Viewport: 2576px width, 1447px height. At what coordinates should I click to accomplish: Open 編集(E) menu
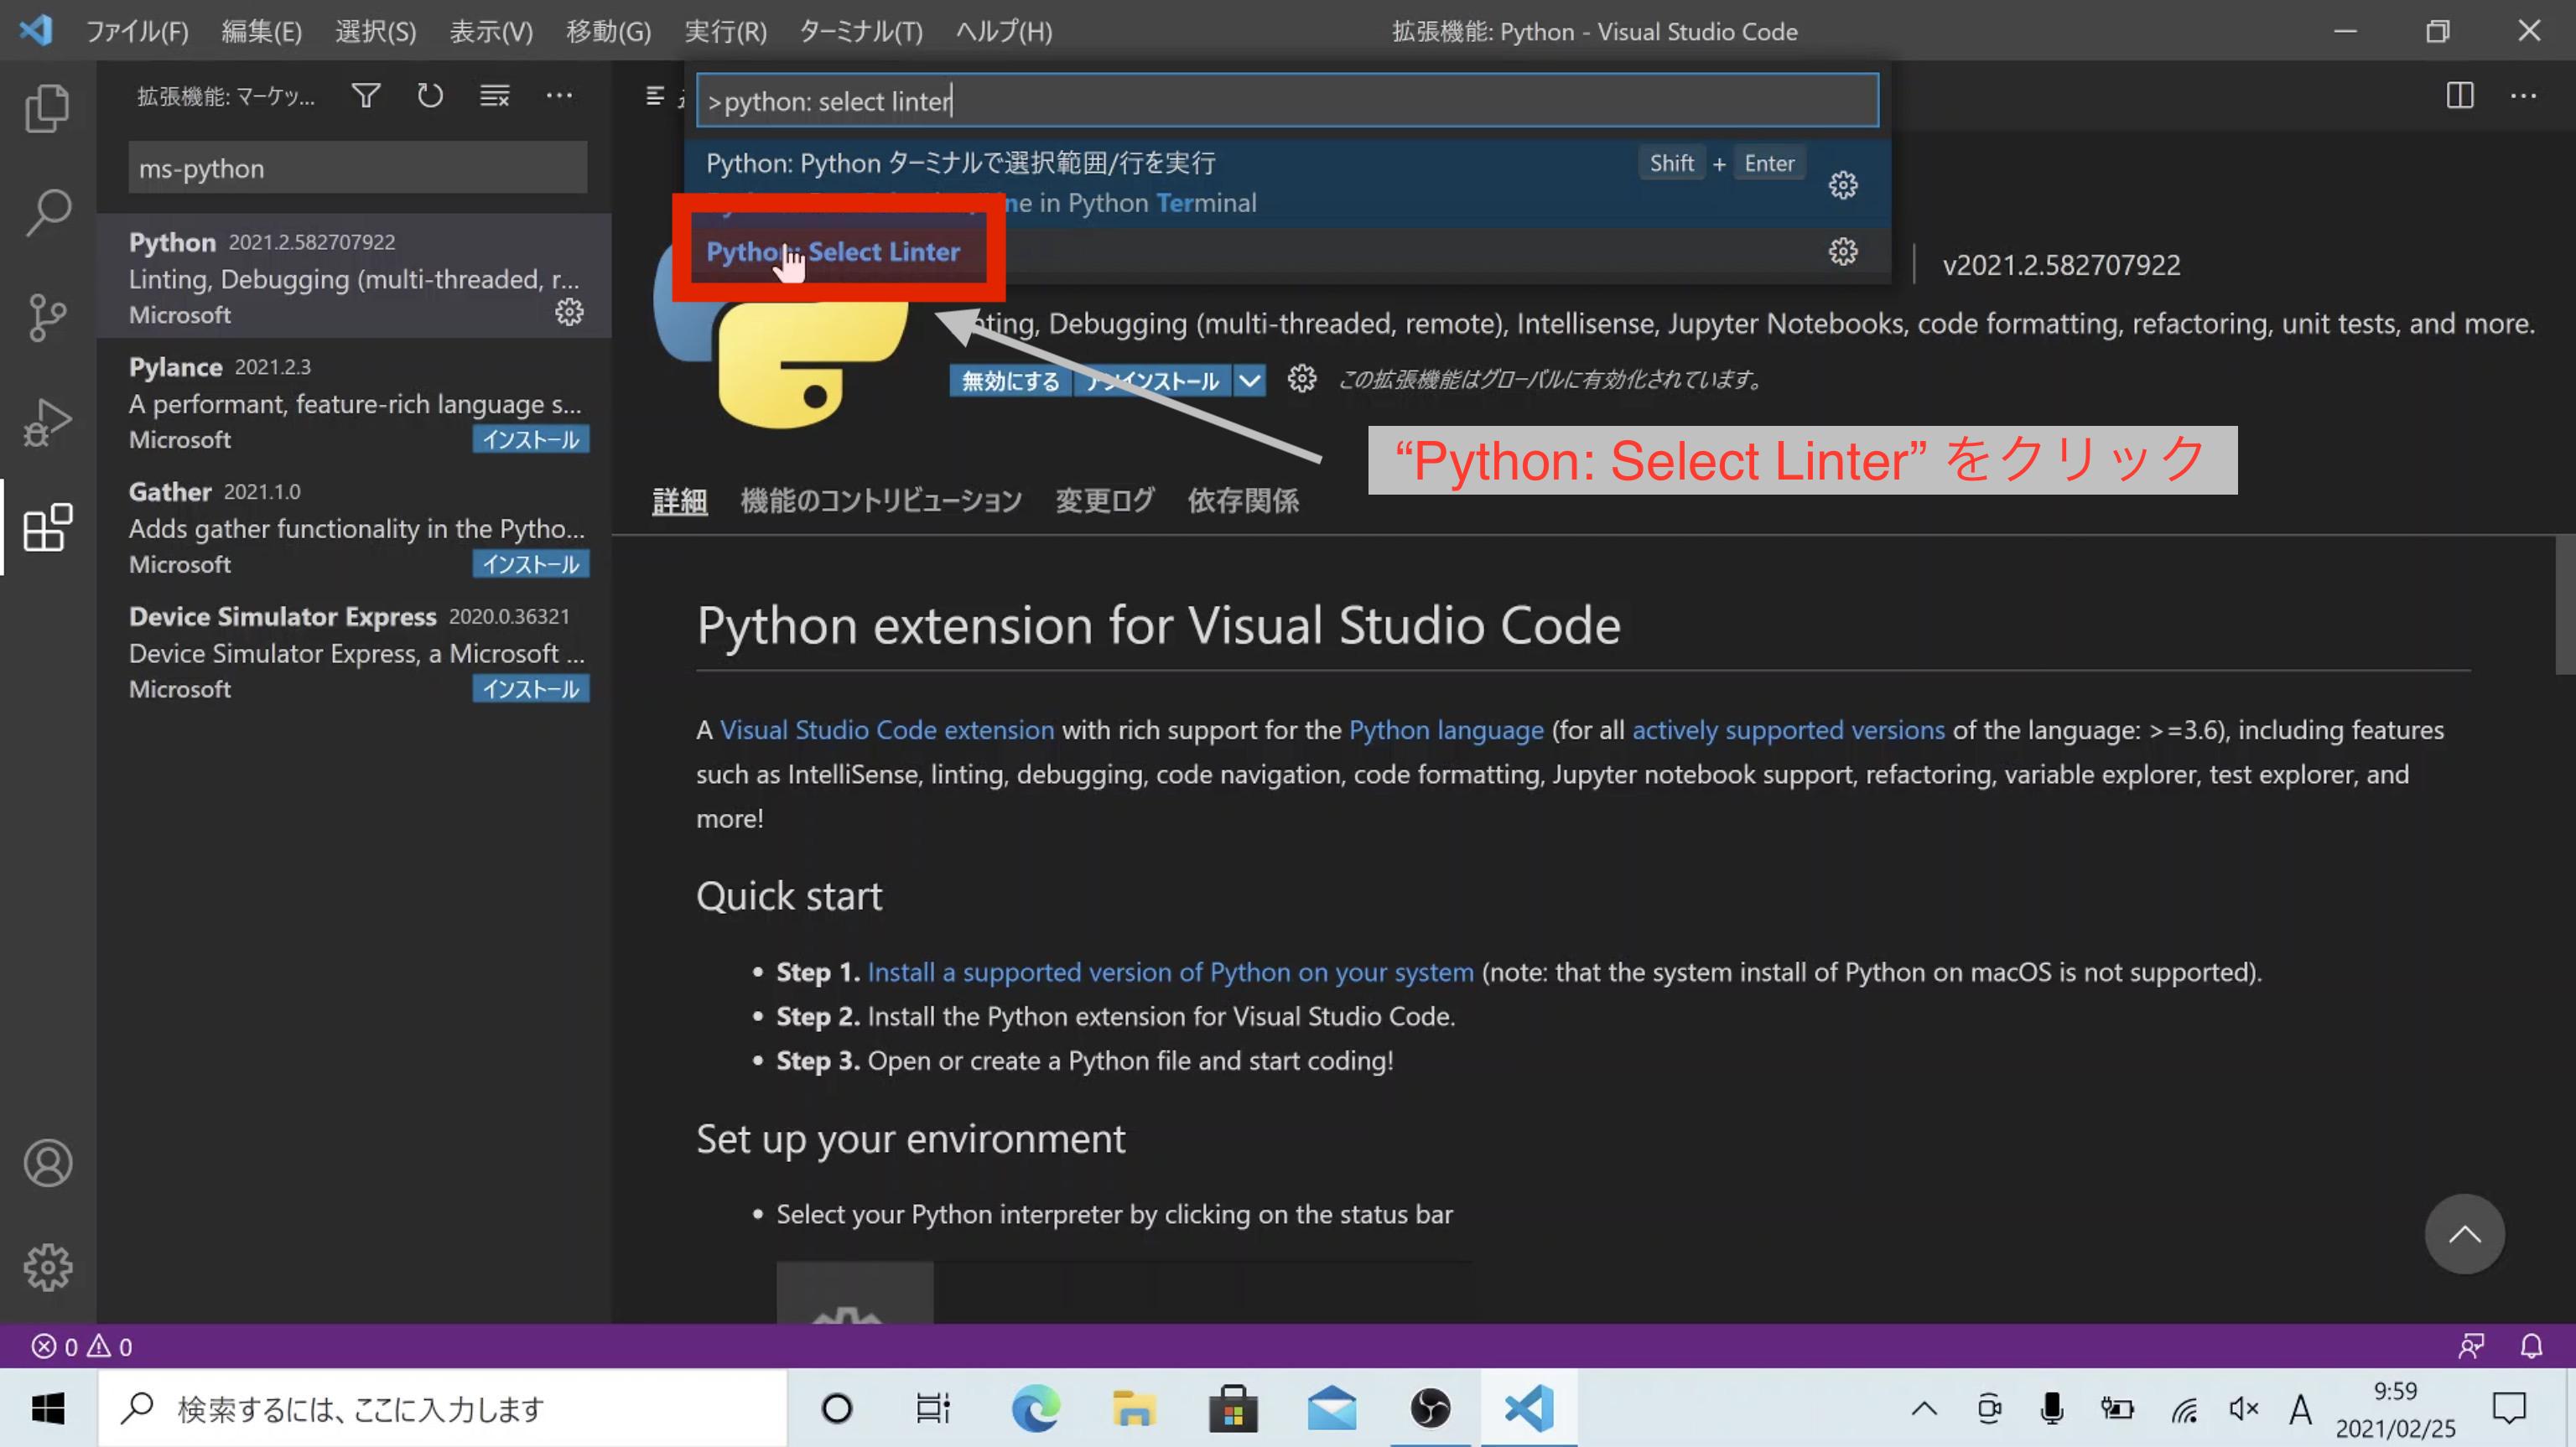pyautogui.click(x=261, y=31)
